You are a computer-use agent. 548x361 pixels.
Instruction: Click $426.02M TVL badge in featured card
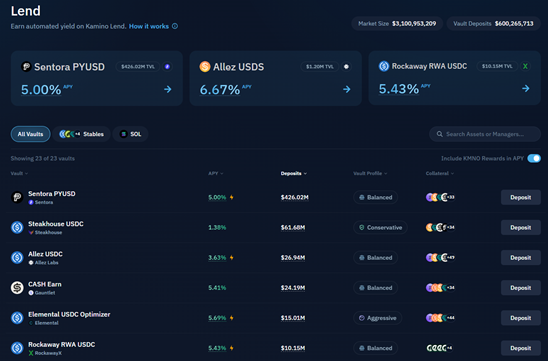pos(138,66)
